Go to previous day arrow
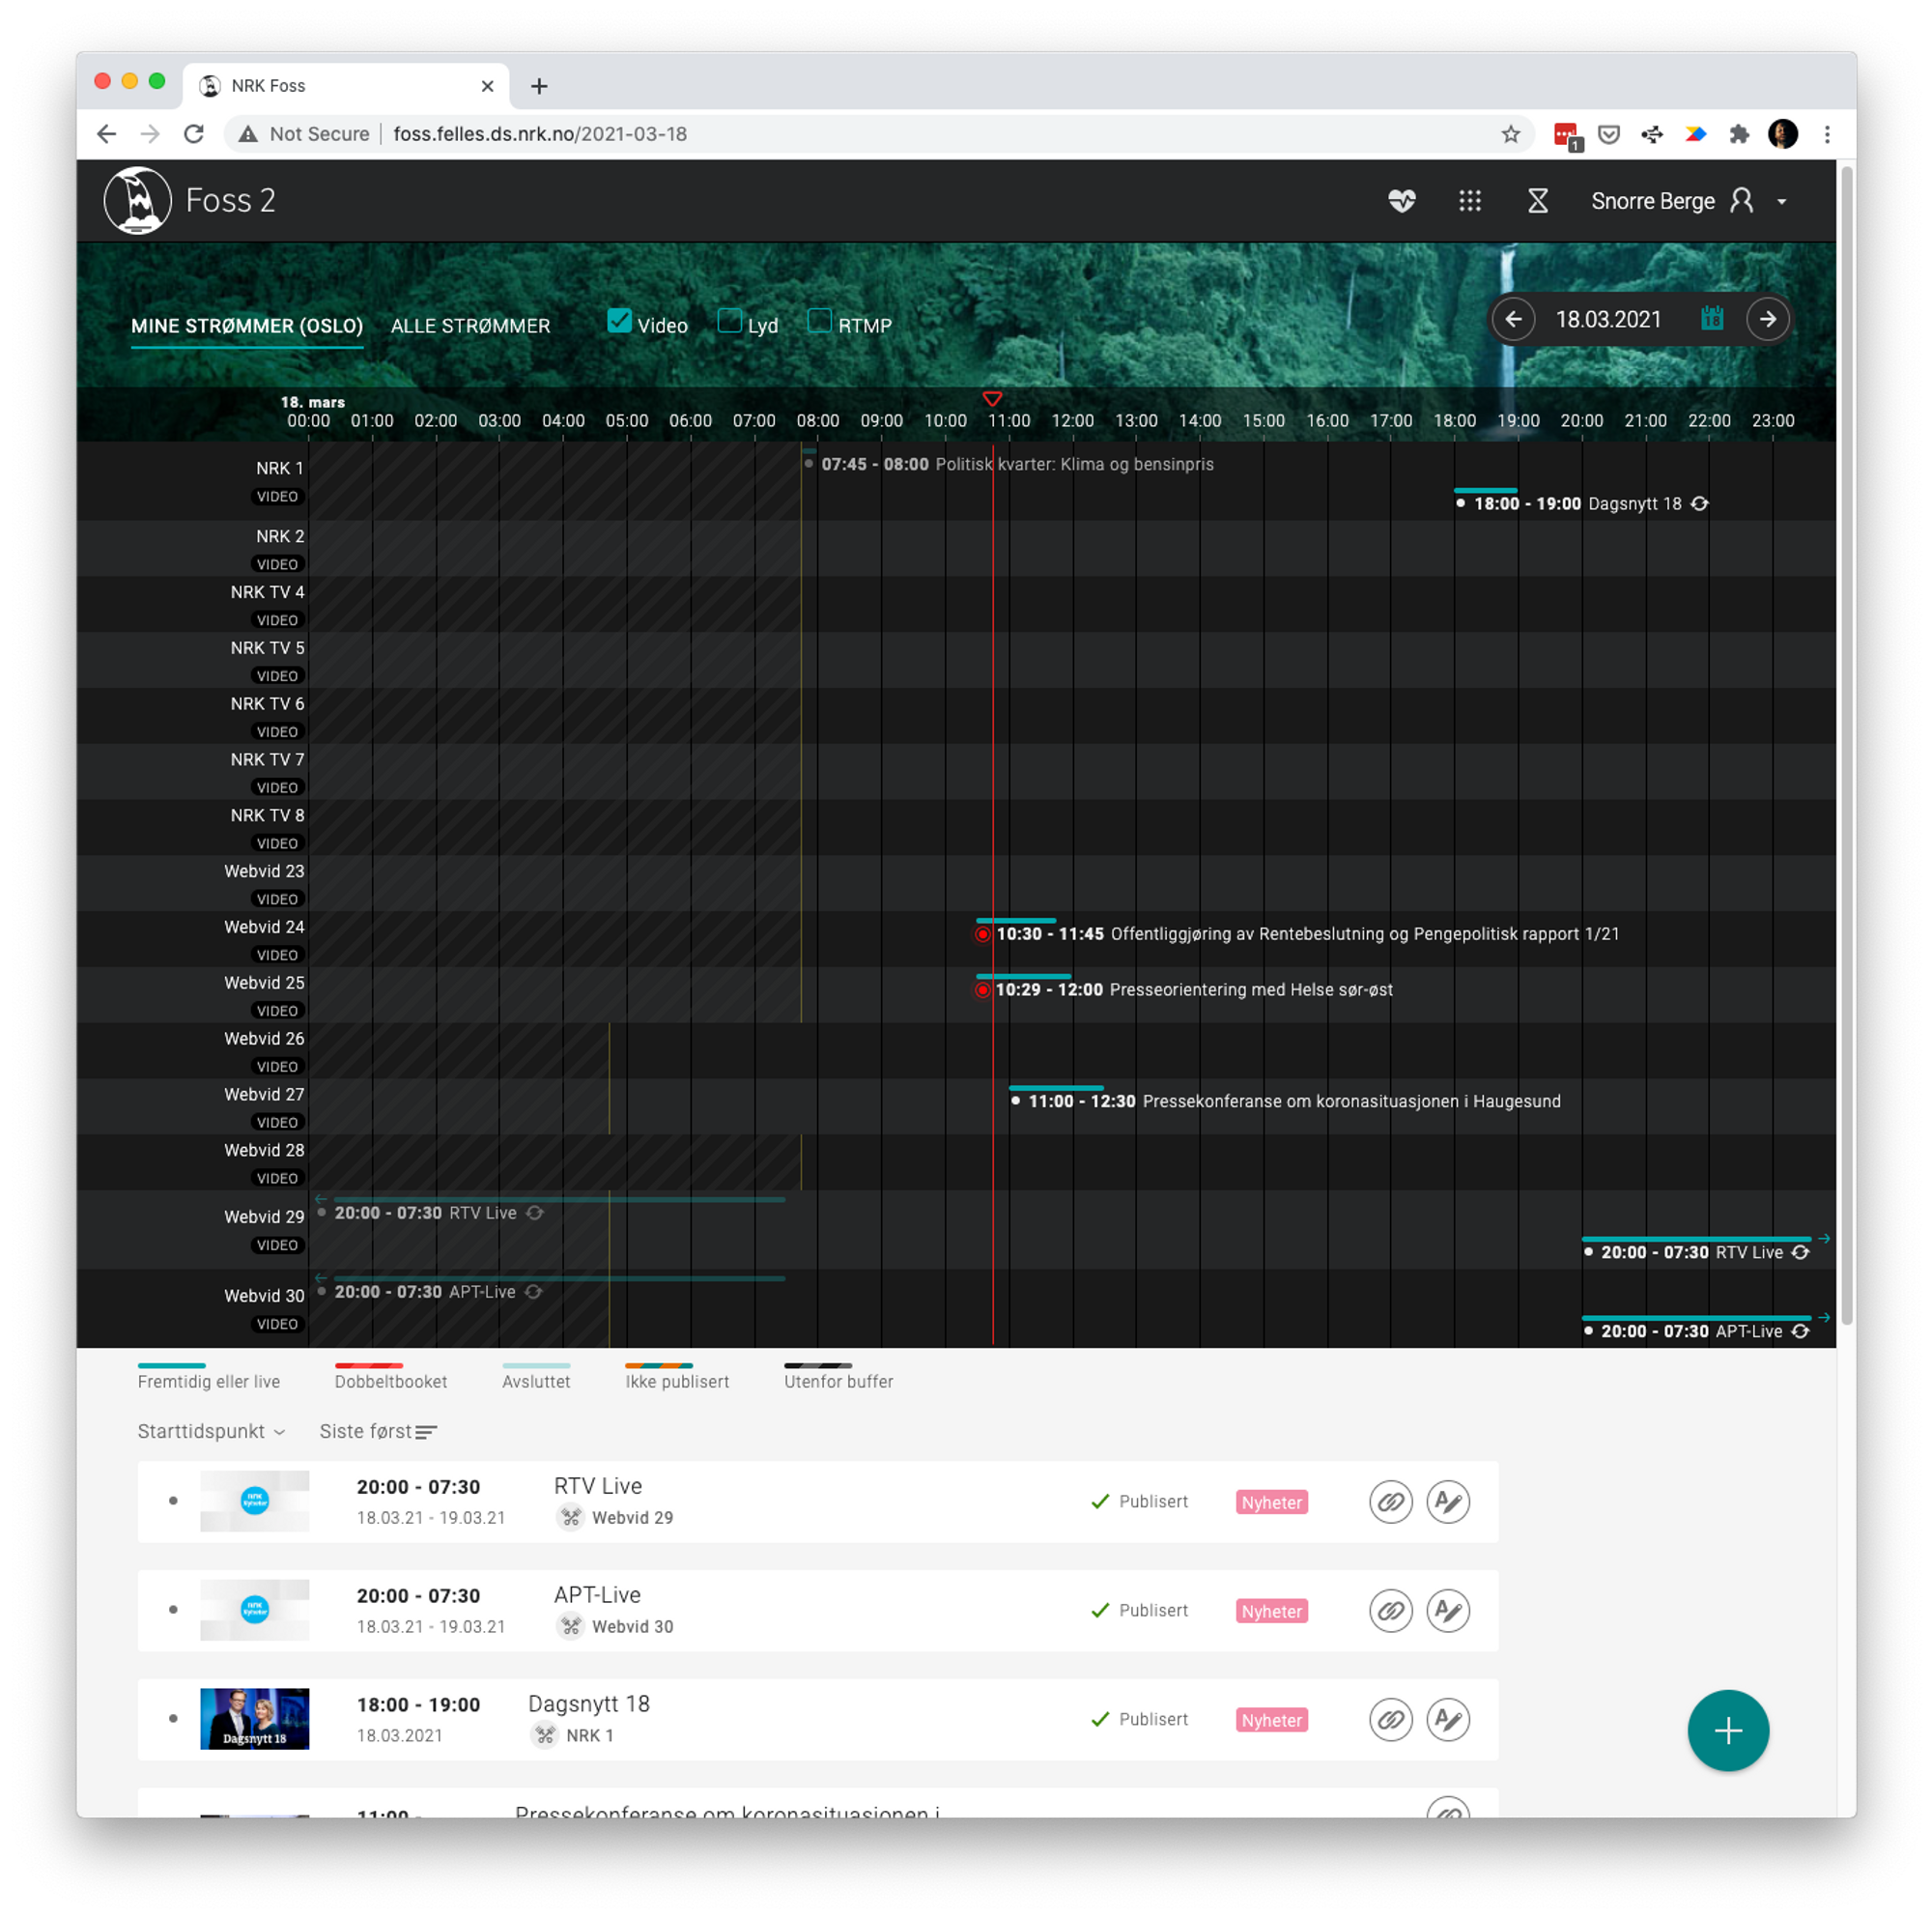1932x1918 pixels. point(1513,319)
